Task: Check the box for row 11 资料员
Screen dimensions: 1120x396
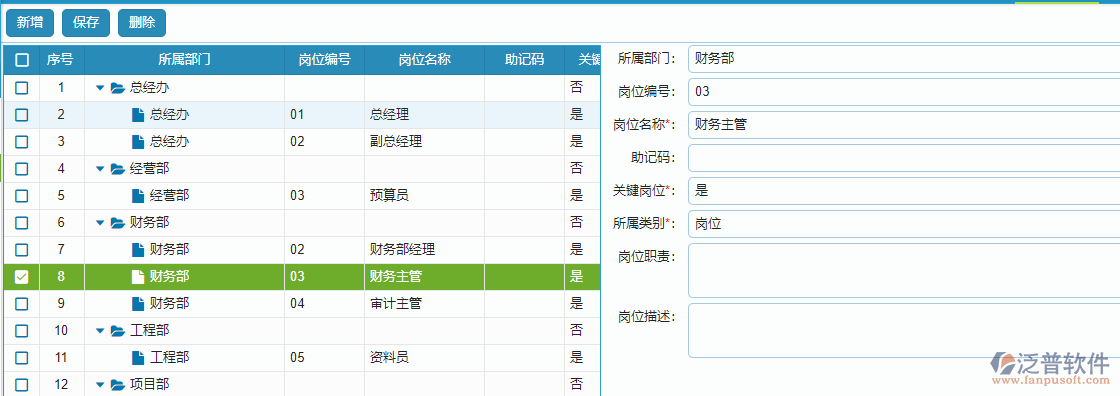Action: click(22, 357)
